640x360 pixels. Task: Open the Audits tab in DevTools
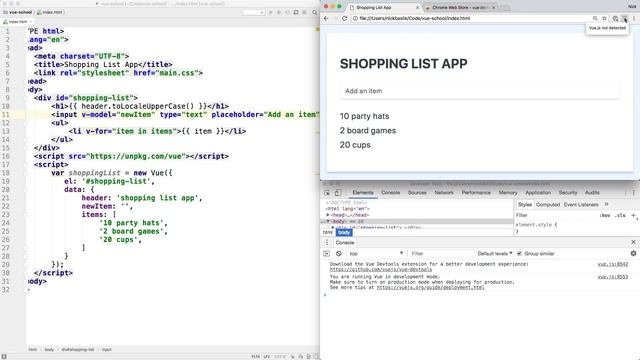coord(592,193)
